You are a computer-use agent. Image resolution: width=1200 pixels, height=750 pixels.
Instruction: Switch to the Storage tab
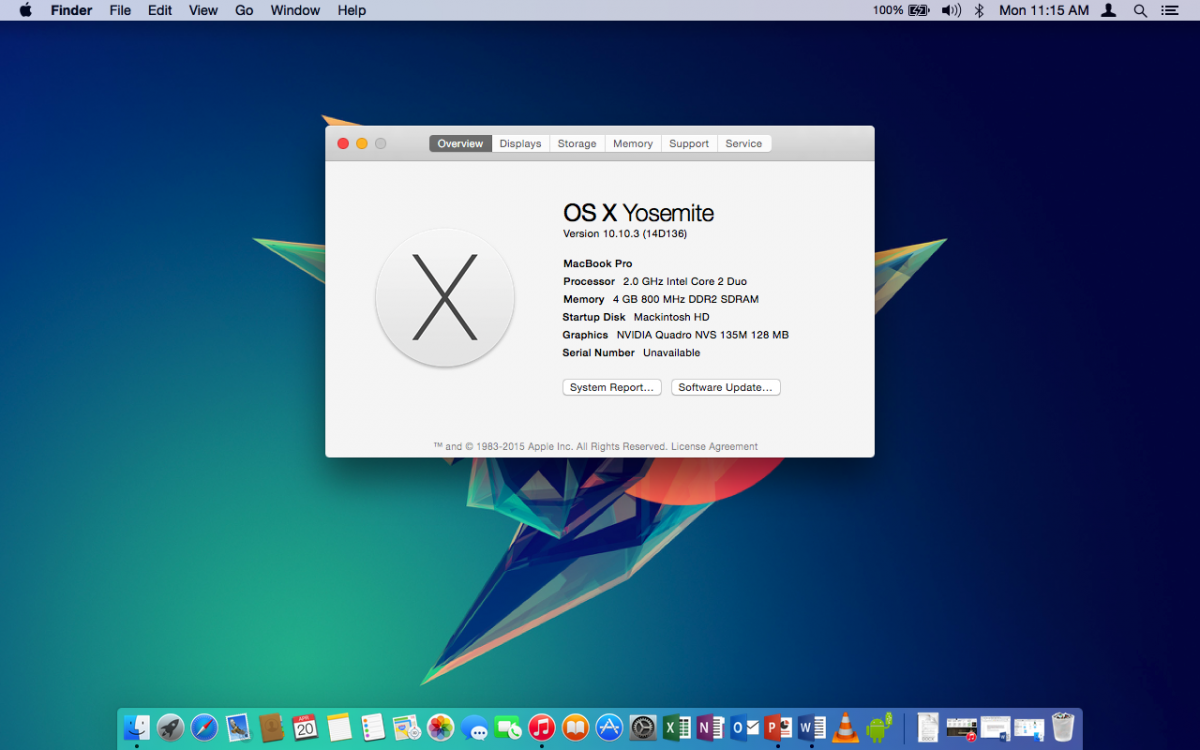pos(577,144)
